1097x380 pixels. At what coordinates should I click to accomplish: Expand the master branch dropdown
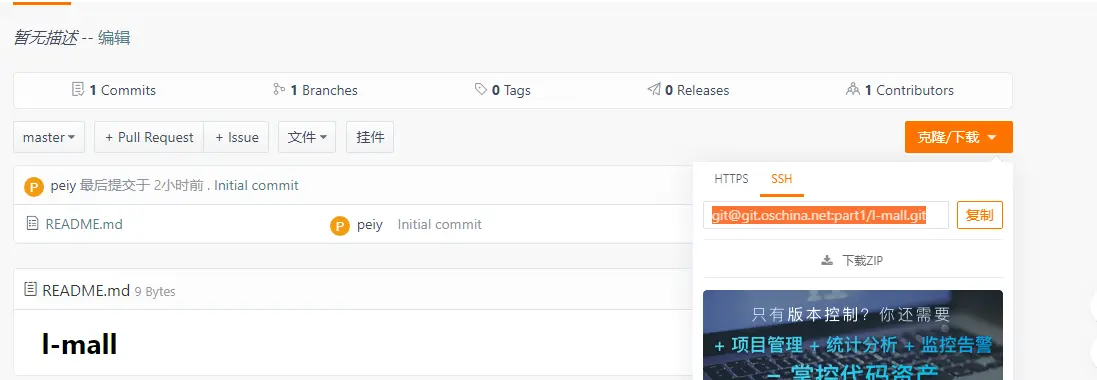(x=49, y=137)
